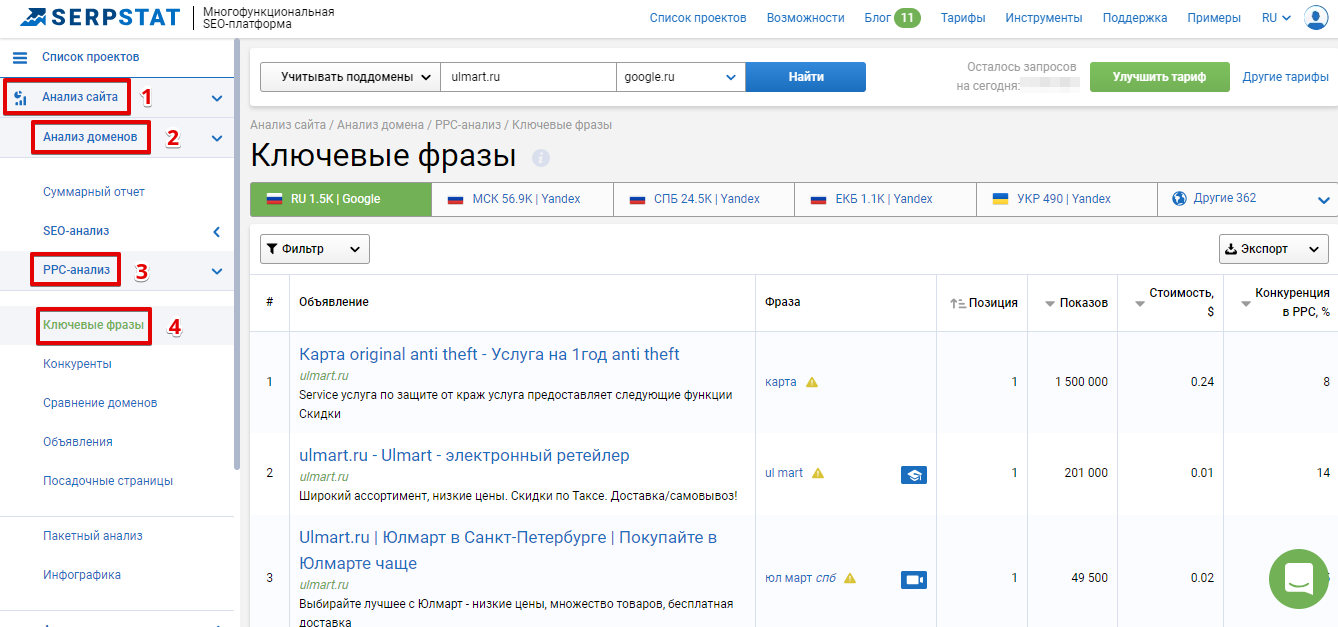Switch to СПБ 24.5K Yandex tab
Viewport: 1338px width, 627px height.
[705, 199]
